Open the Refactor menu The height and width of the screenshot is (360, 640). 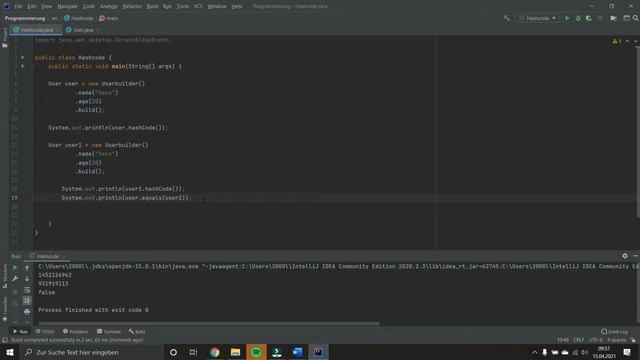tap(132, 7)
